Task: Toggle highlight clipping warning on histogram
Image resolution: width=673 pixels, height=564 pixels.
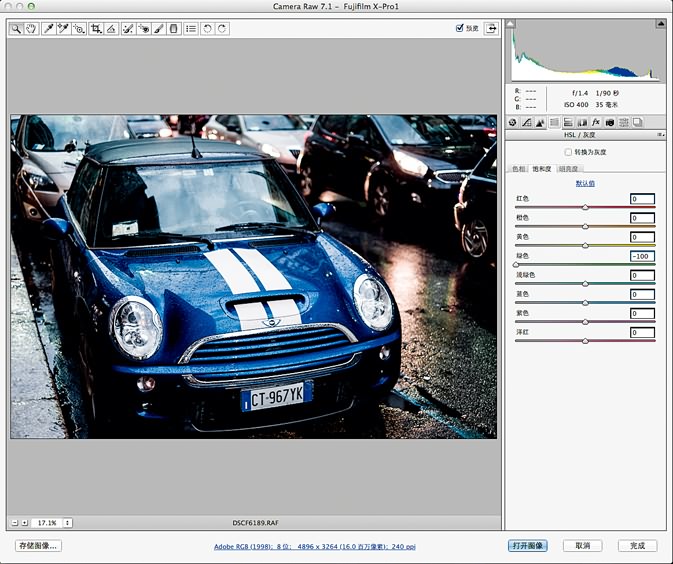Action: pyautogui.click(x=661, y=24)
